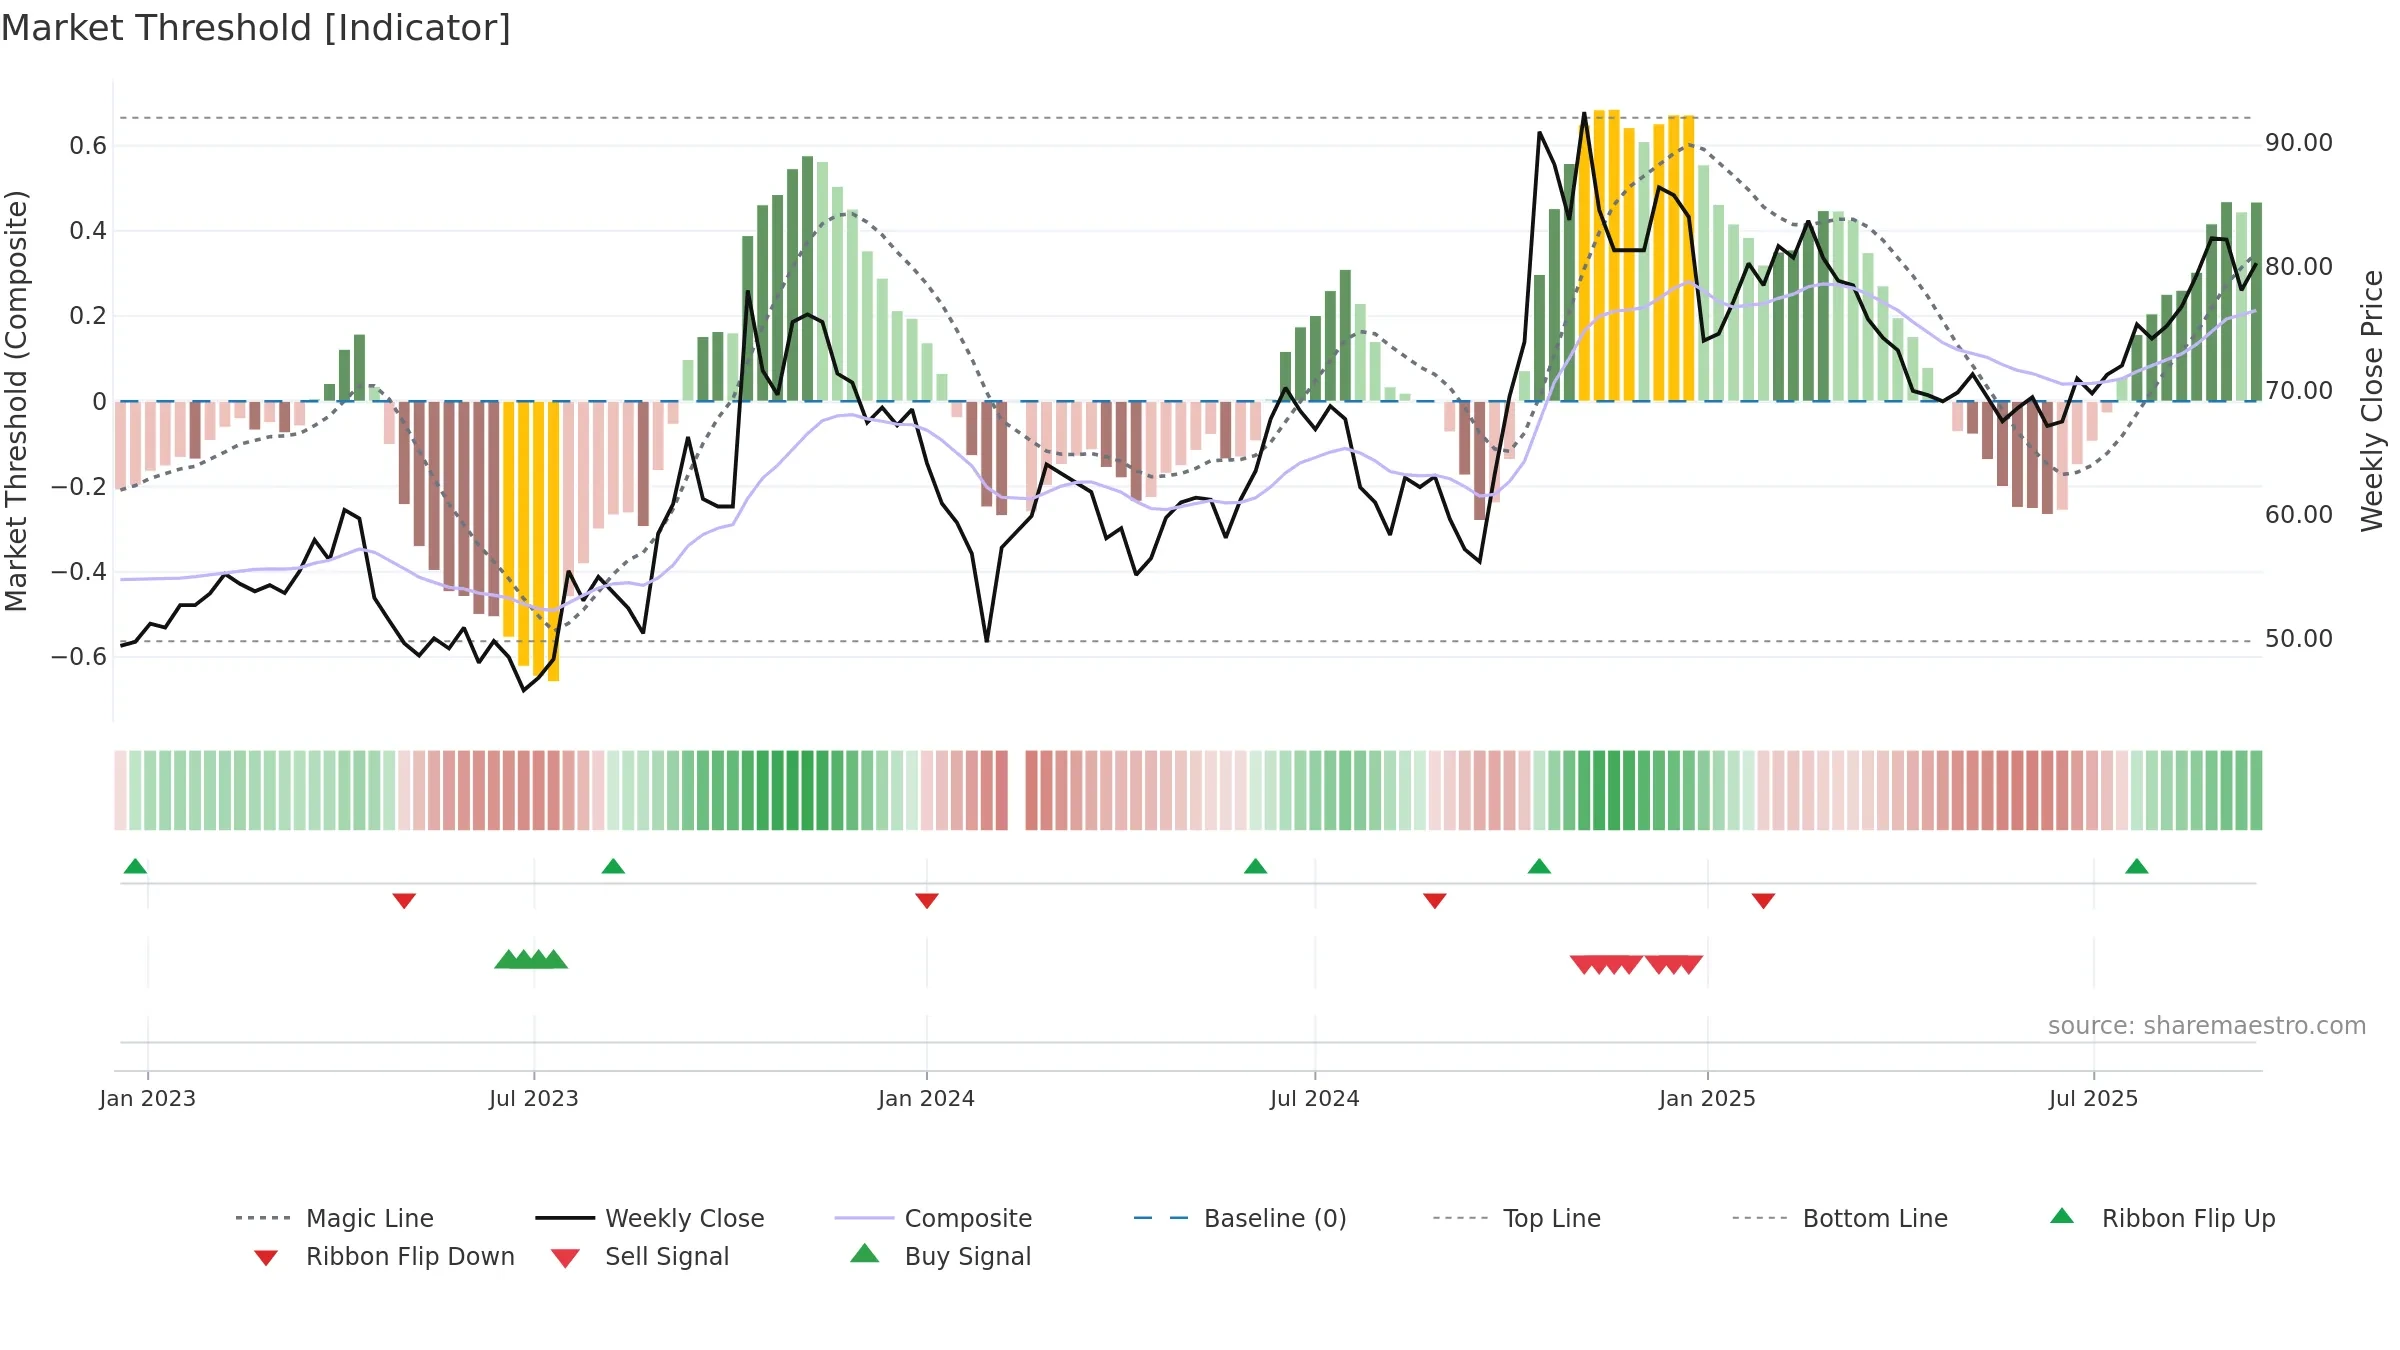Click the Ribbon Flip Down marker after Jan 2025

coord(1763,901)
